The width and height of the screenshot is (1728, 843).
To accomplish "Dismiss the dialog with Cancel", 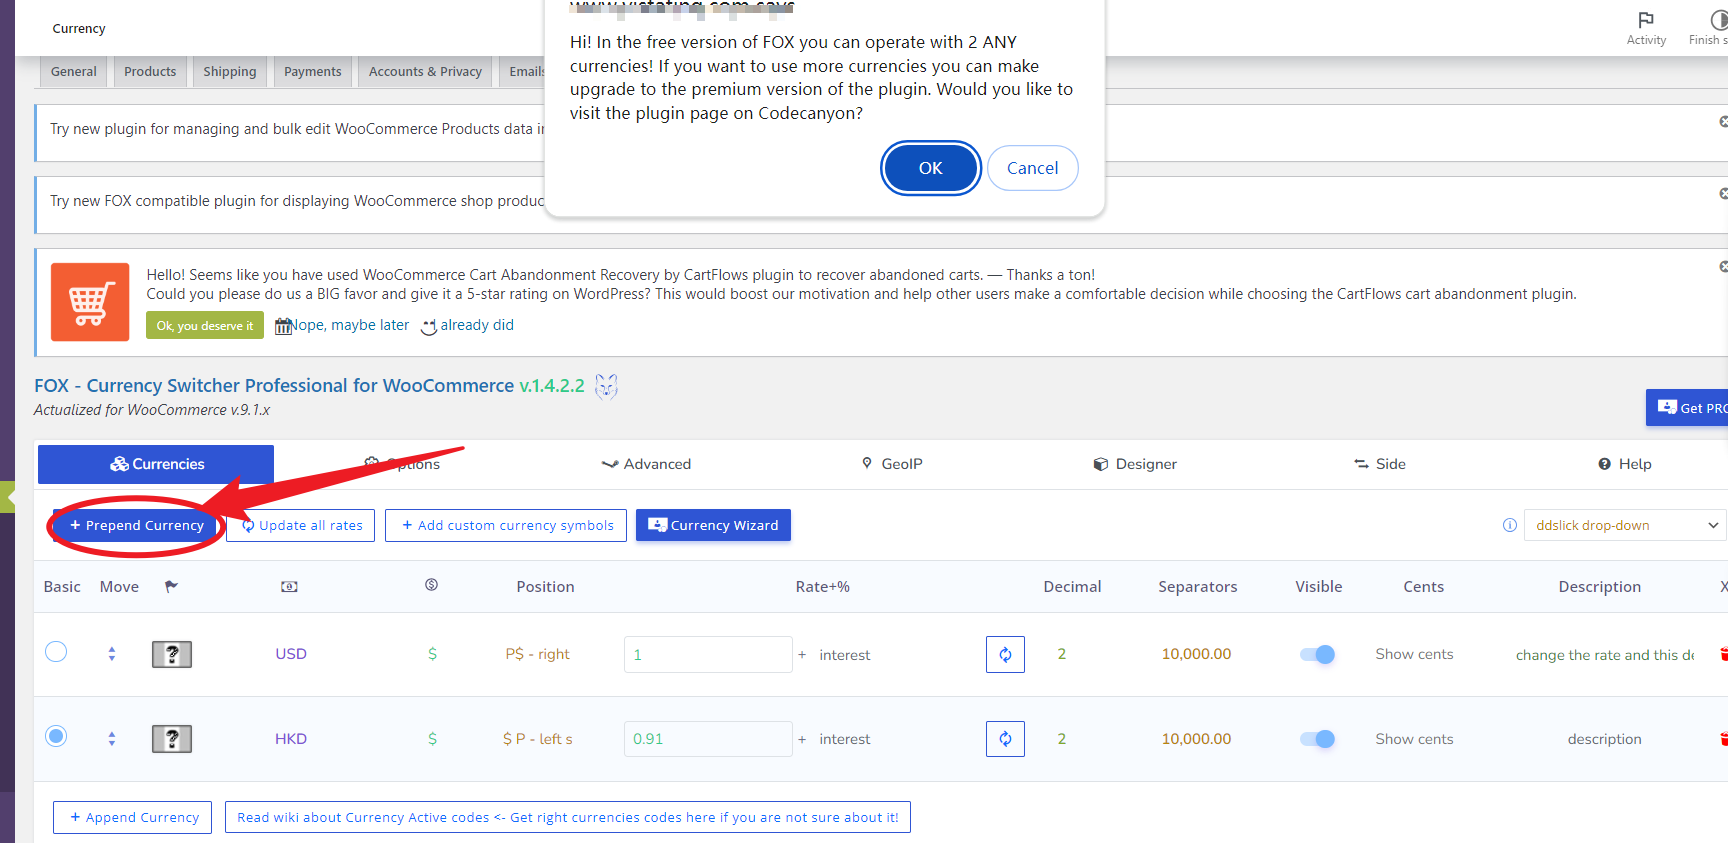I will point(1032,168).
